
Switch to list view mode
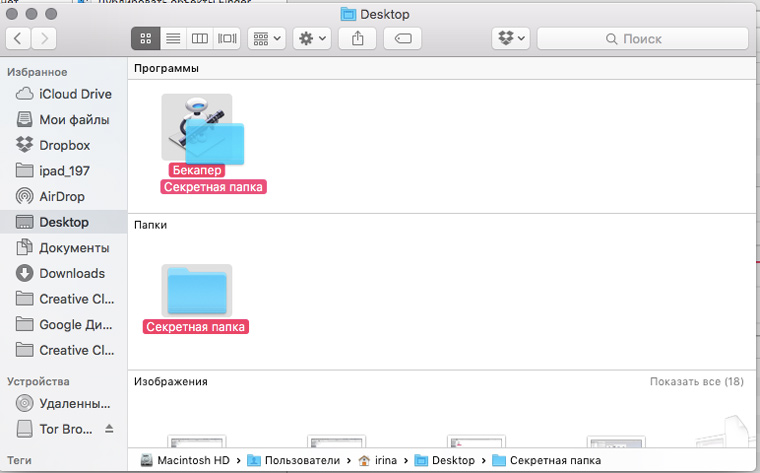[173, 38]
